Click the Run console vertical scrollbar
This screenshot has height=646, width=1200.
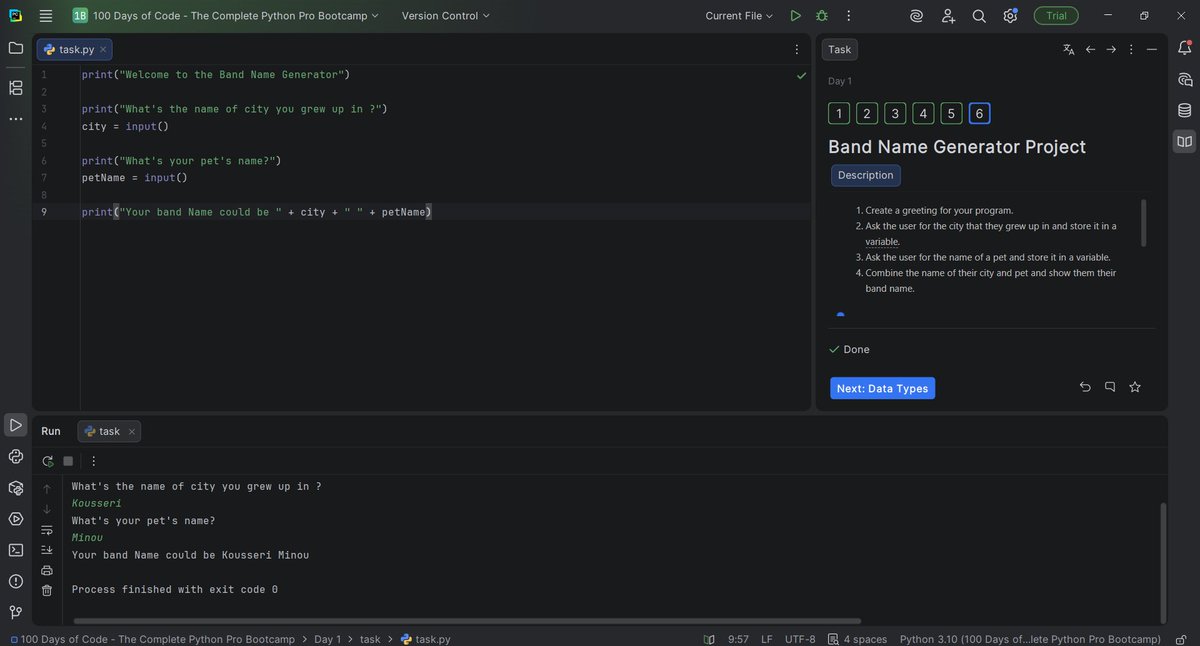point(1162,563)
